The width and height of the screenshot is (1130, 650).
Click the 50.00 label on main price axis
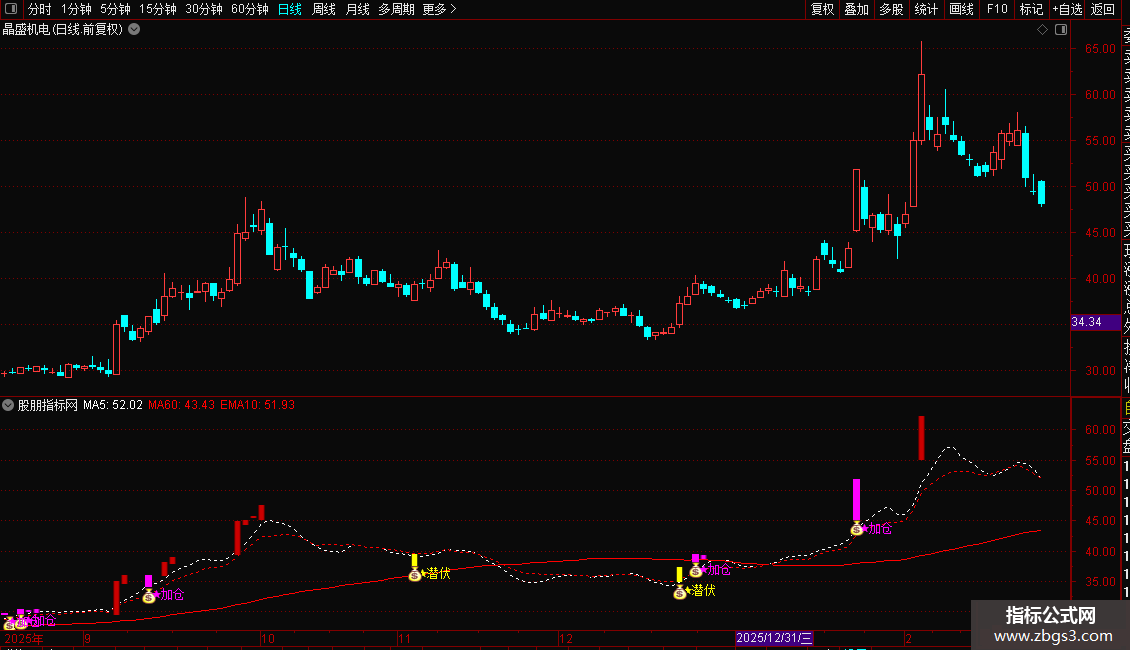[x=1100, y=187]
